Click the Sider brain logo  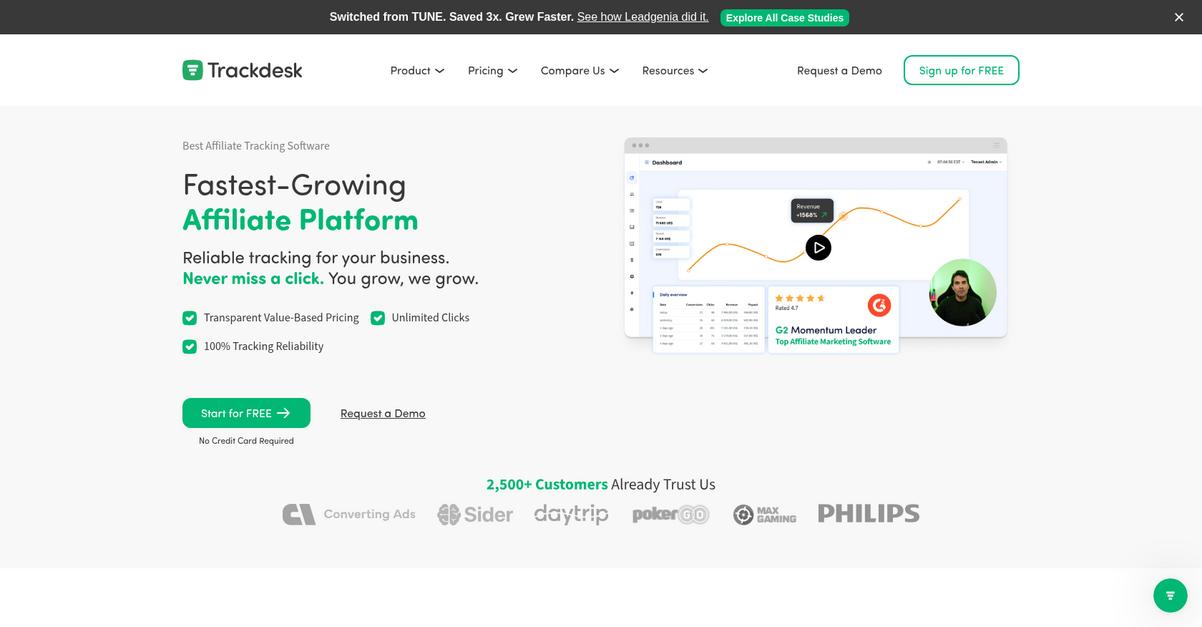475,514
